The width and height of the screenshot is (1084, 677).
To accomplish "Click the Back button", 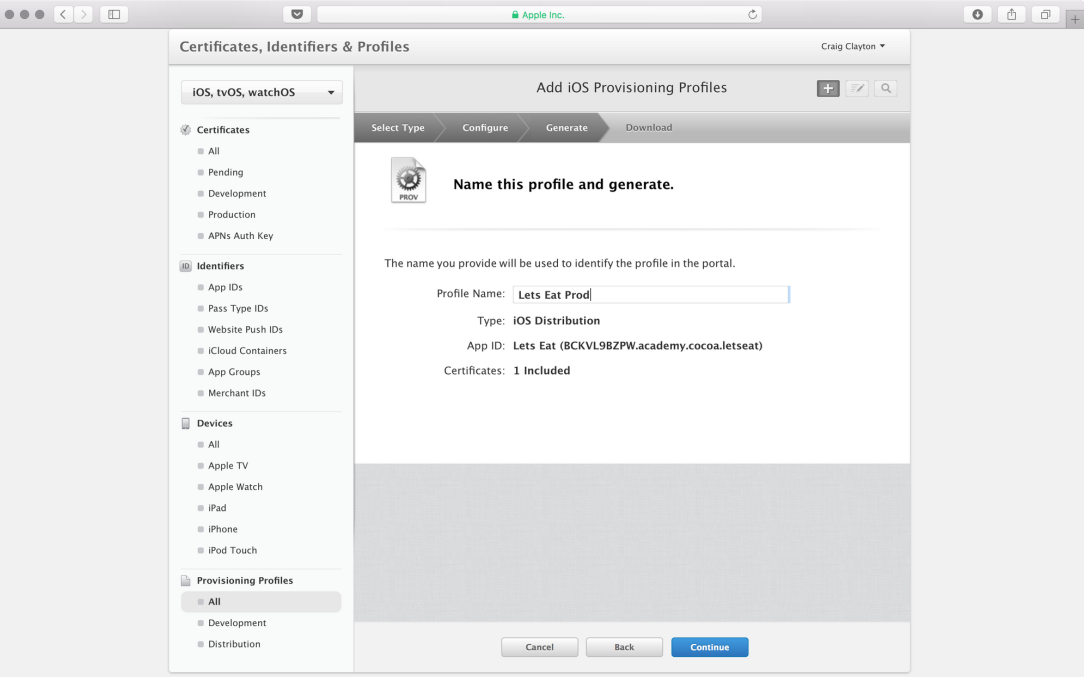I will (x=624, y=647).
